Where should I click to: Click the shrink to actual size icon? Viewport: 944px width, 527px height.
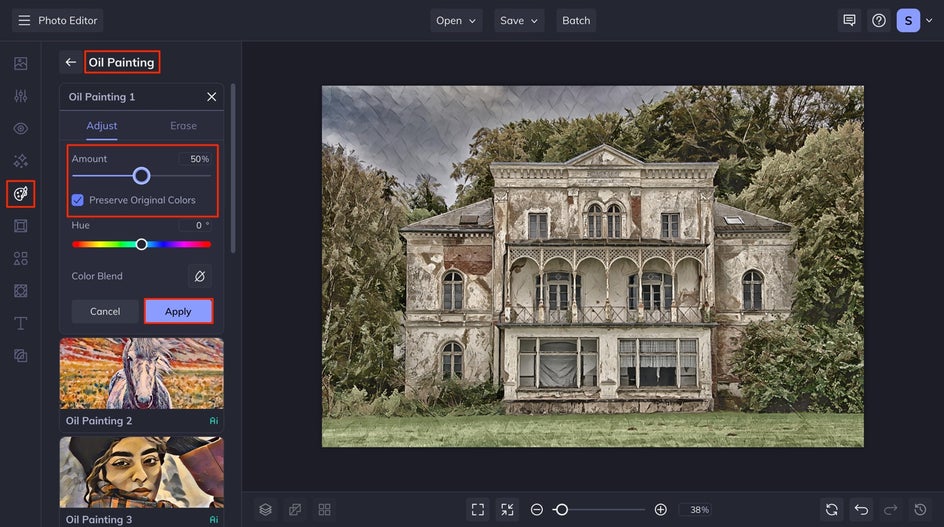click(508, 510)
